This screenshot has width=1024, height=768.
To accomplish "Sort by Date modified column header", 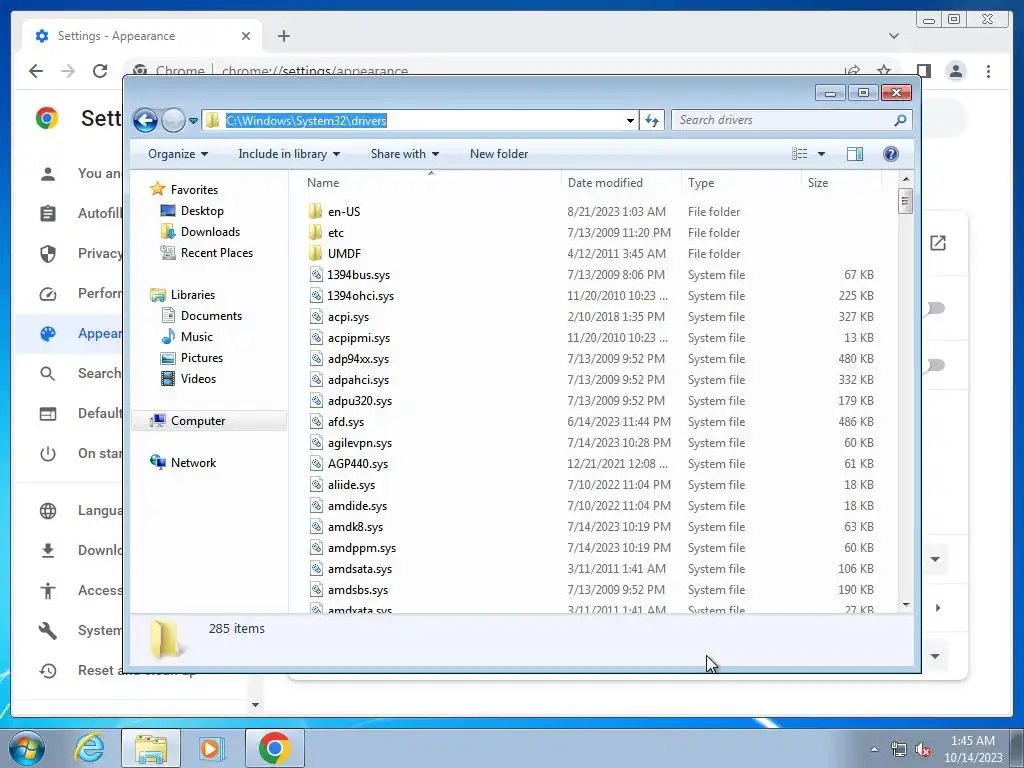I will (605, 183).
